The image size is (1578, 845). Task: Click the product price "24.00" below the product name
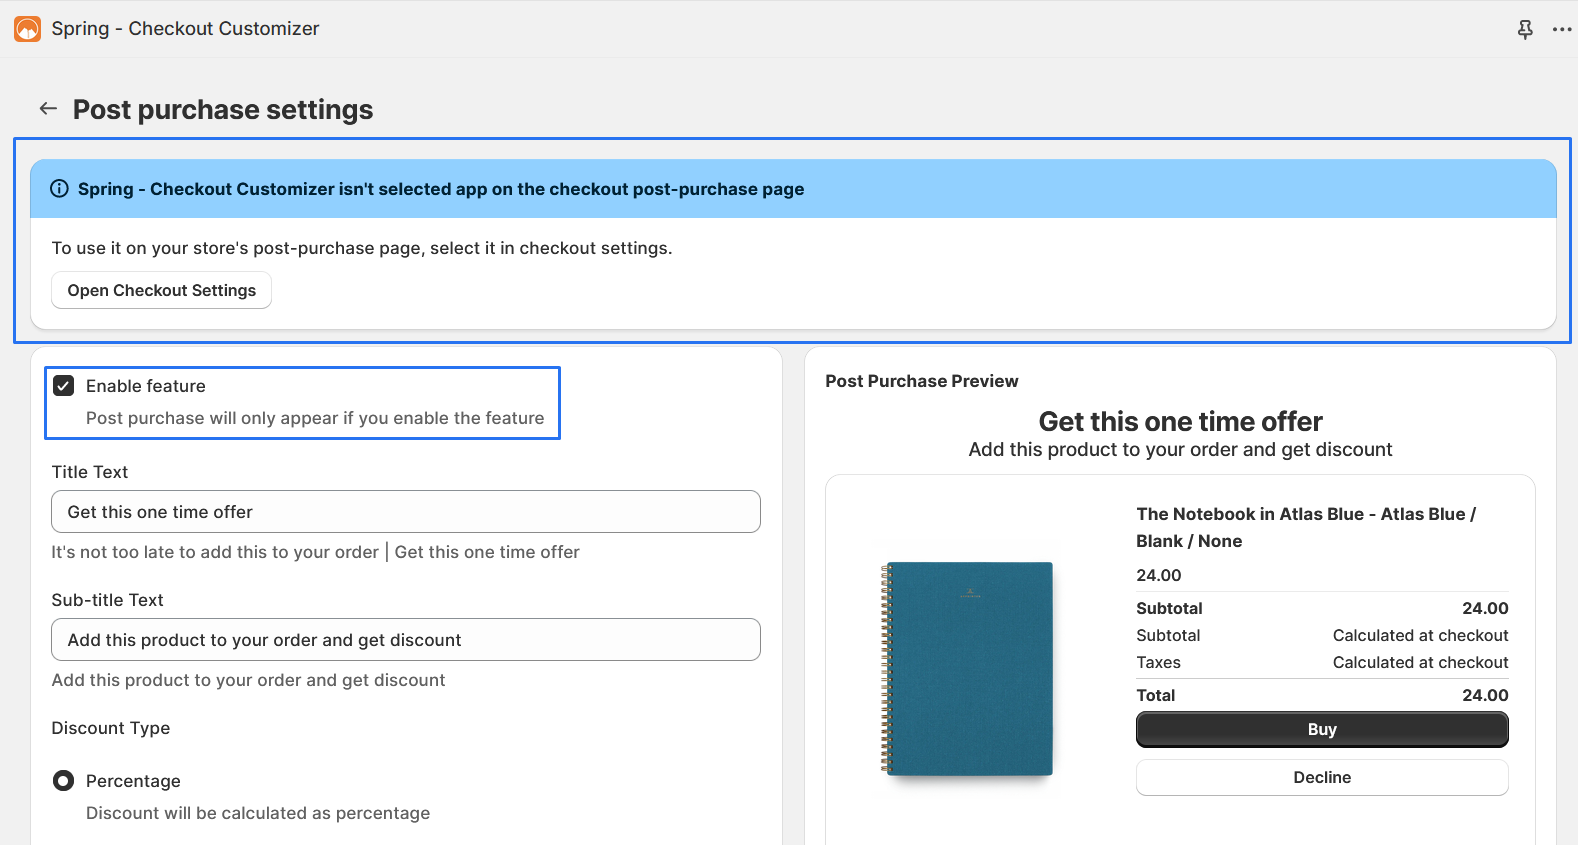[x=1159, y=575]
